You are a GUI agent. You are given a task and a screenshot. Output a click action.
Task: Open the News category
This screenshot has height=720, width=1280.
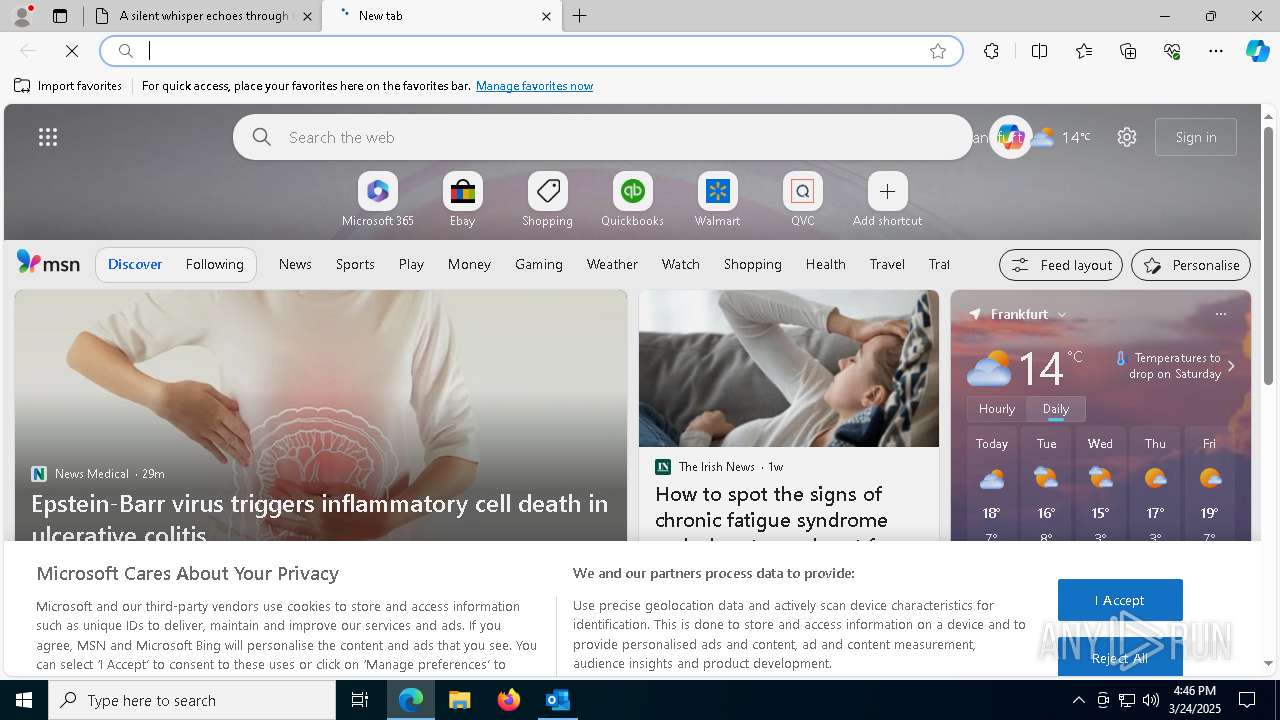[295, 264]
